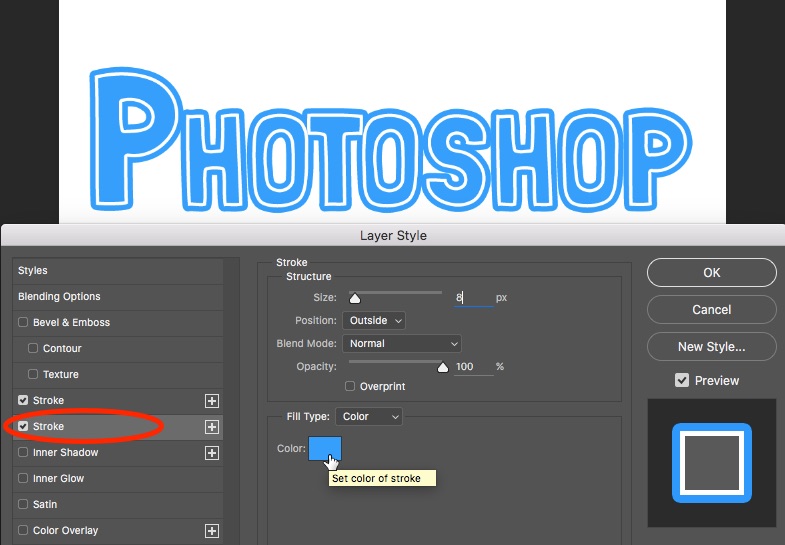This screenshot has height=545, width=785.
Task: Click the Size slider handle
Action: (355, 299)
